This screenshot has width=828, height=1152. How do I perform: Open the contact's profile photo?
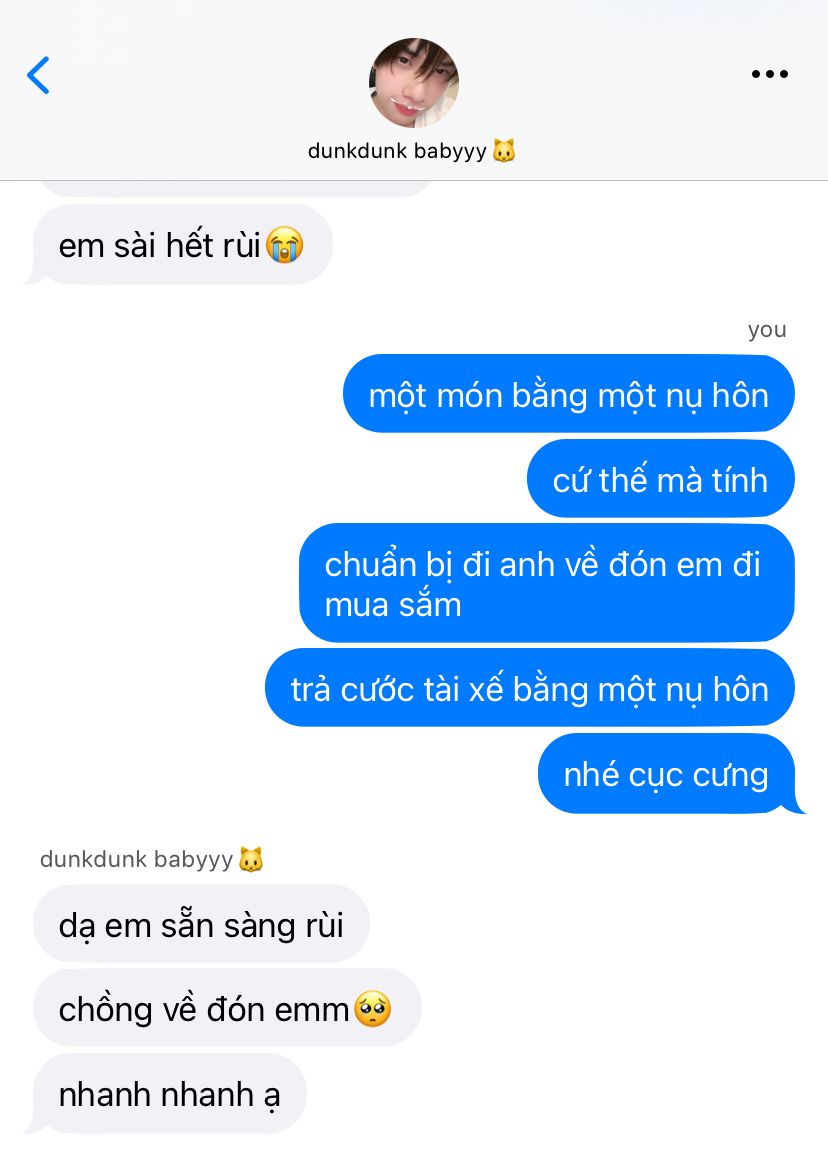point(414,83)
